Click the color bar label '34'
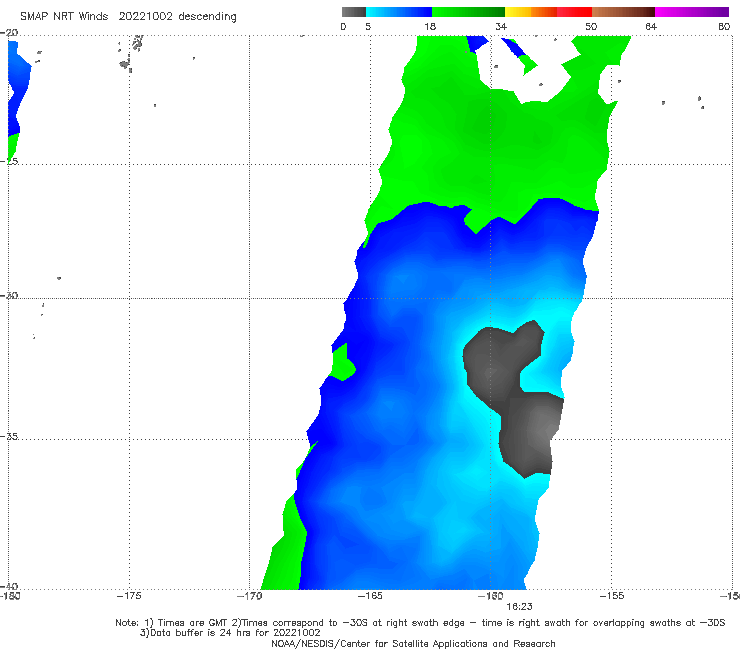 [x=501, y=26]
